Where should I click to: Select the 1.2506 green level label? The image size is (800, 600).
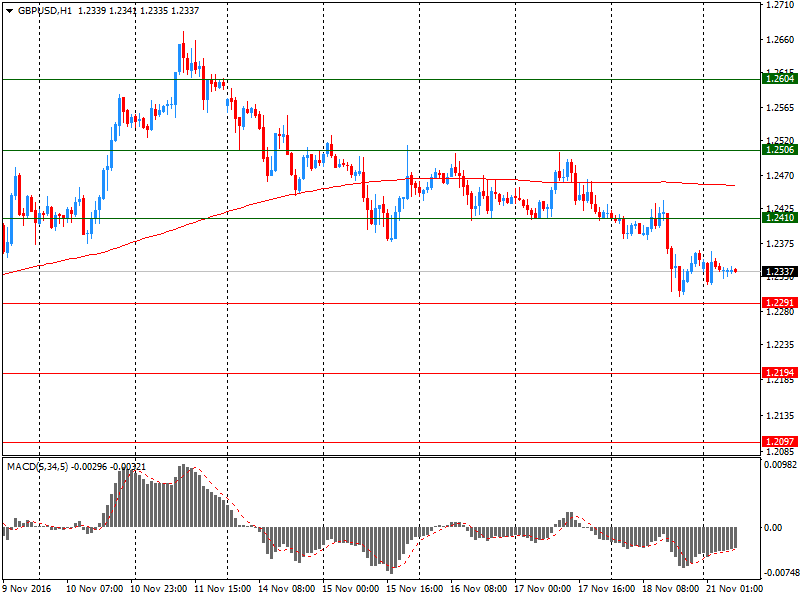pyautogui.click(x=779, y=149)
